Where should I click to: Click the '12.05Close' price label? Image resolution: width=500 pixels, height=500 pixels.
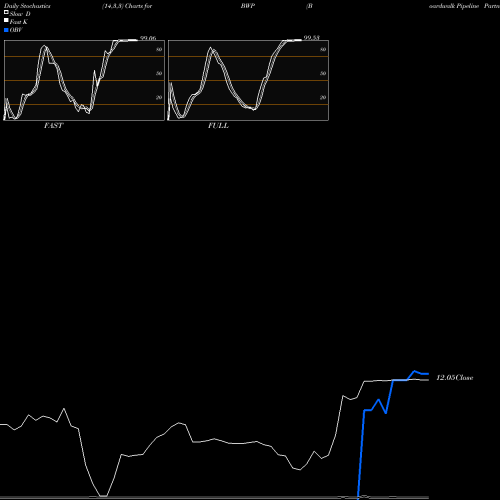[x=455, y=378]
